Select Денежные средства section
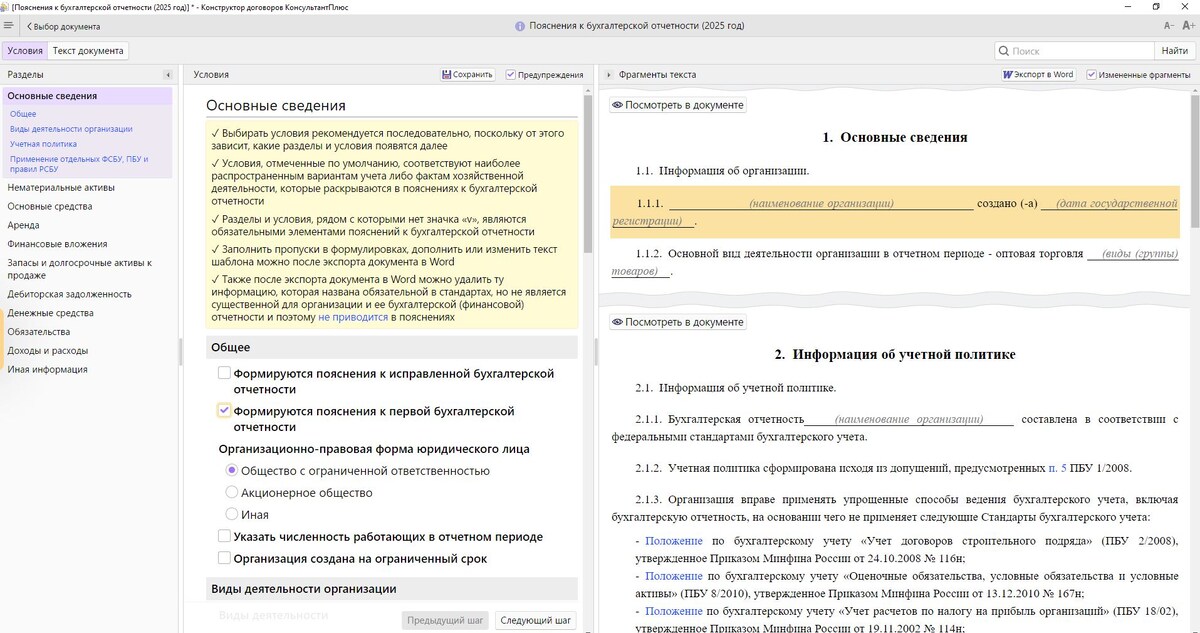This screenshot has width=1200, height=633. tap(50, 313)
